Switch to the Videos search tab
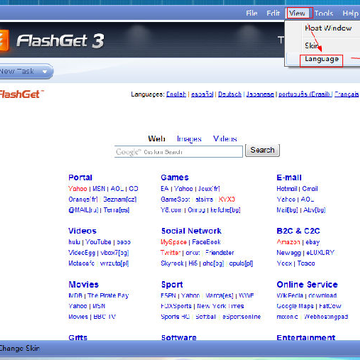360x360 pixels. point(225,139)
